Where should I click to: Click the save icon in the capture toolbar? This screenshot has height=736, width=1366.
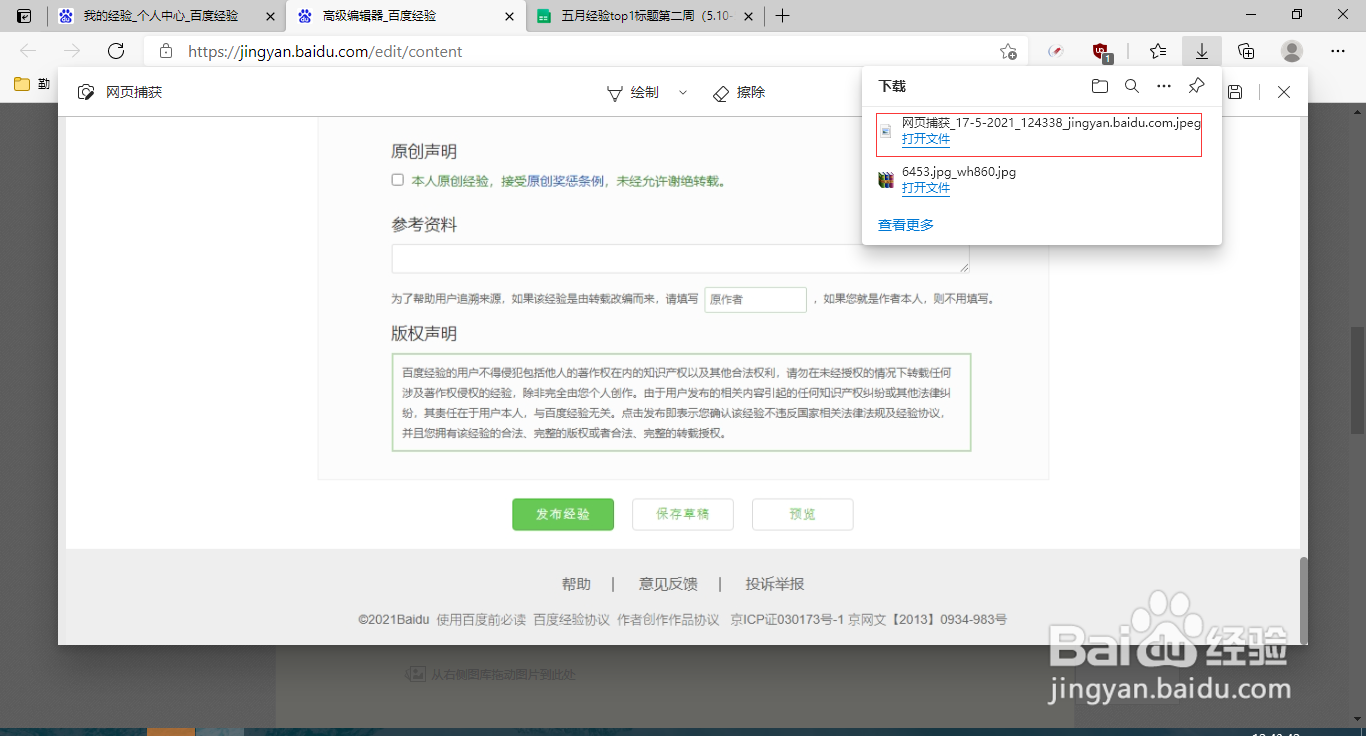(1235, 92)
